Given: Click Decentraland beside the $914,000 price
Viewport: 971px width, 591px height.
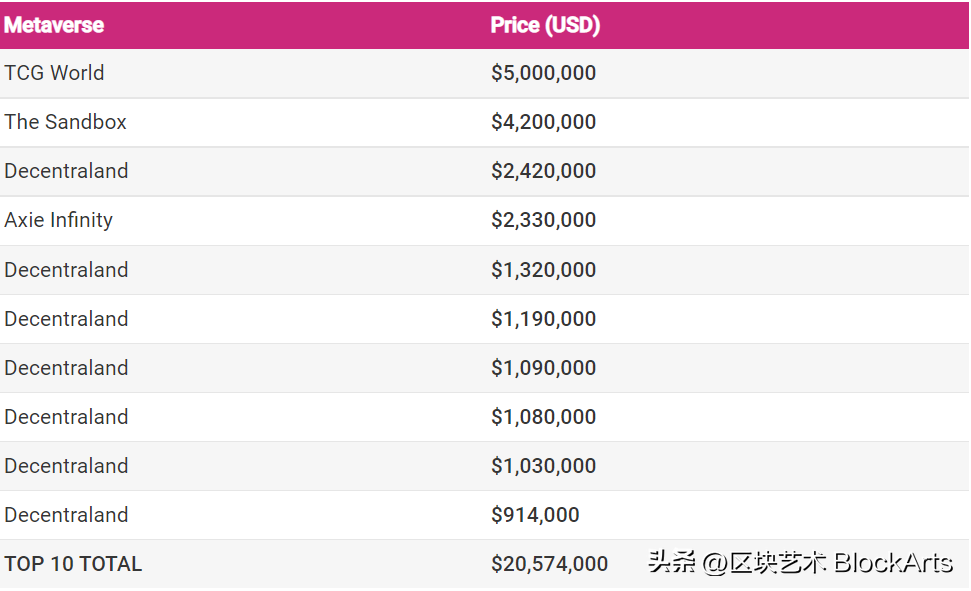Looking at the screenshot, I should tap(66, 515).
